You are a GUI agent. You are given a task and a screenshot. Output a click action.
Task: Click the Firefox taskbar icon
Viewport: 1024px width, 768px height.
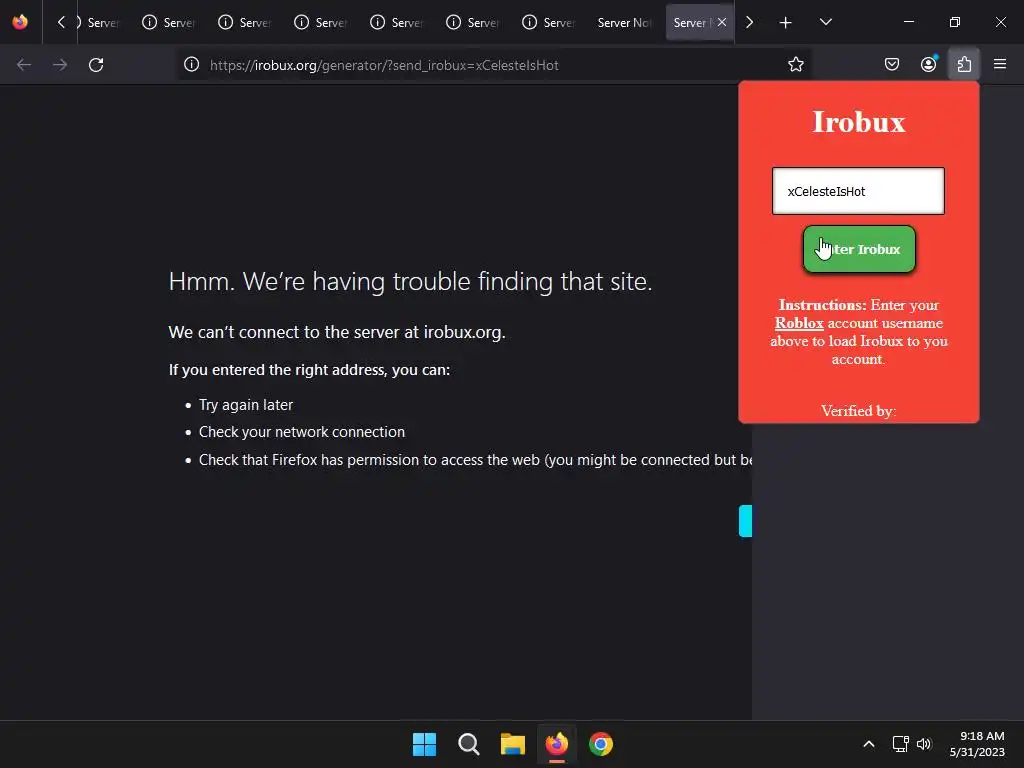(556, 744)
